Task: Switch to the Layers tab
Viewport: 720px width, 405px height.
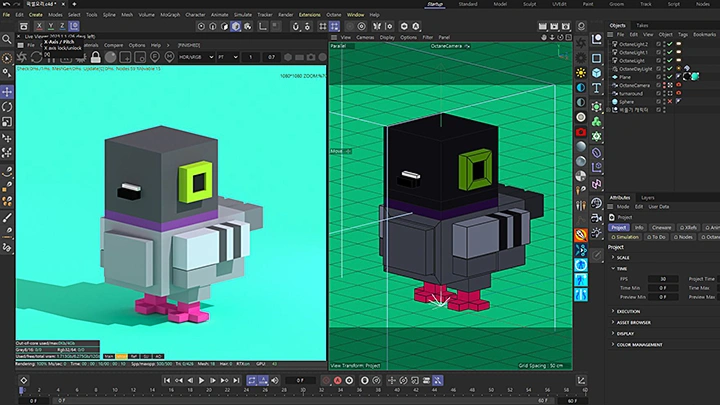Action: pos(647,197)
